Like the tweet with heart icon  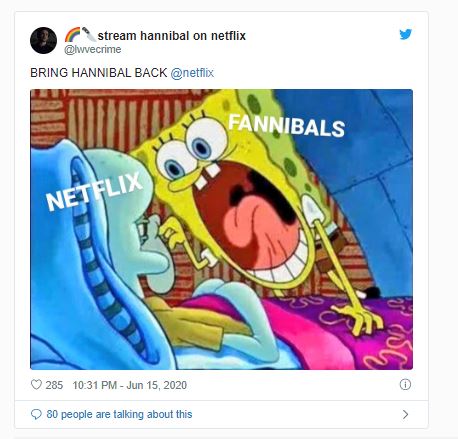[x=36, y=385]
